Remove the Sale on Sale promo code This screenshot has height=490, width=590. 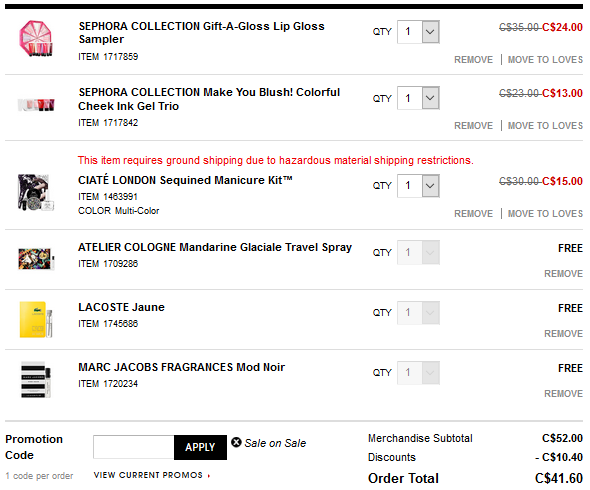point(236,442)
